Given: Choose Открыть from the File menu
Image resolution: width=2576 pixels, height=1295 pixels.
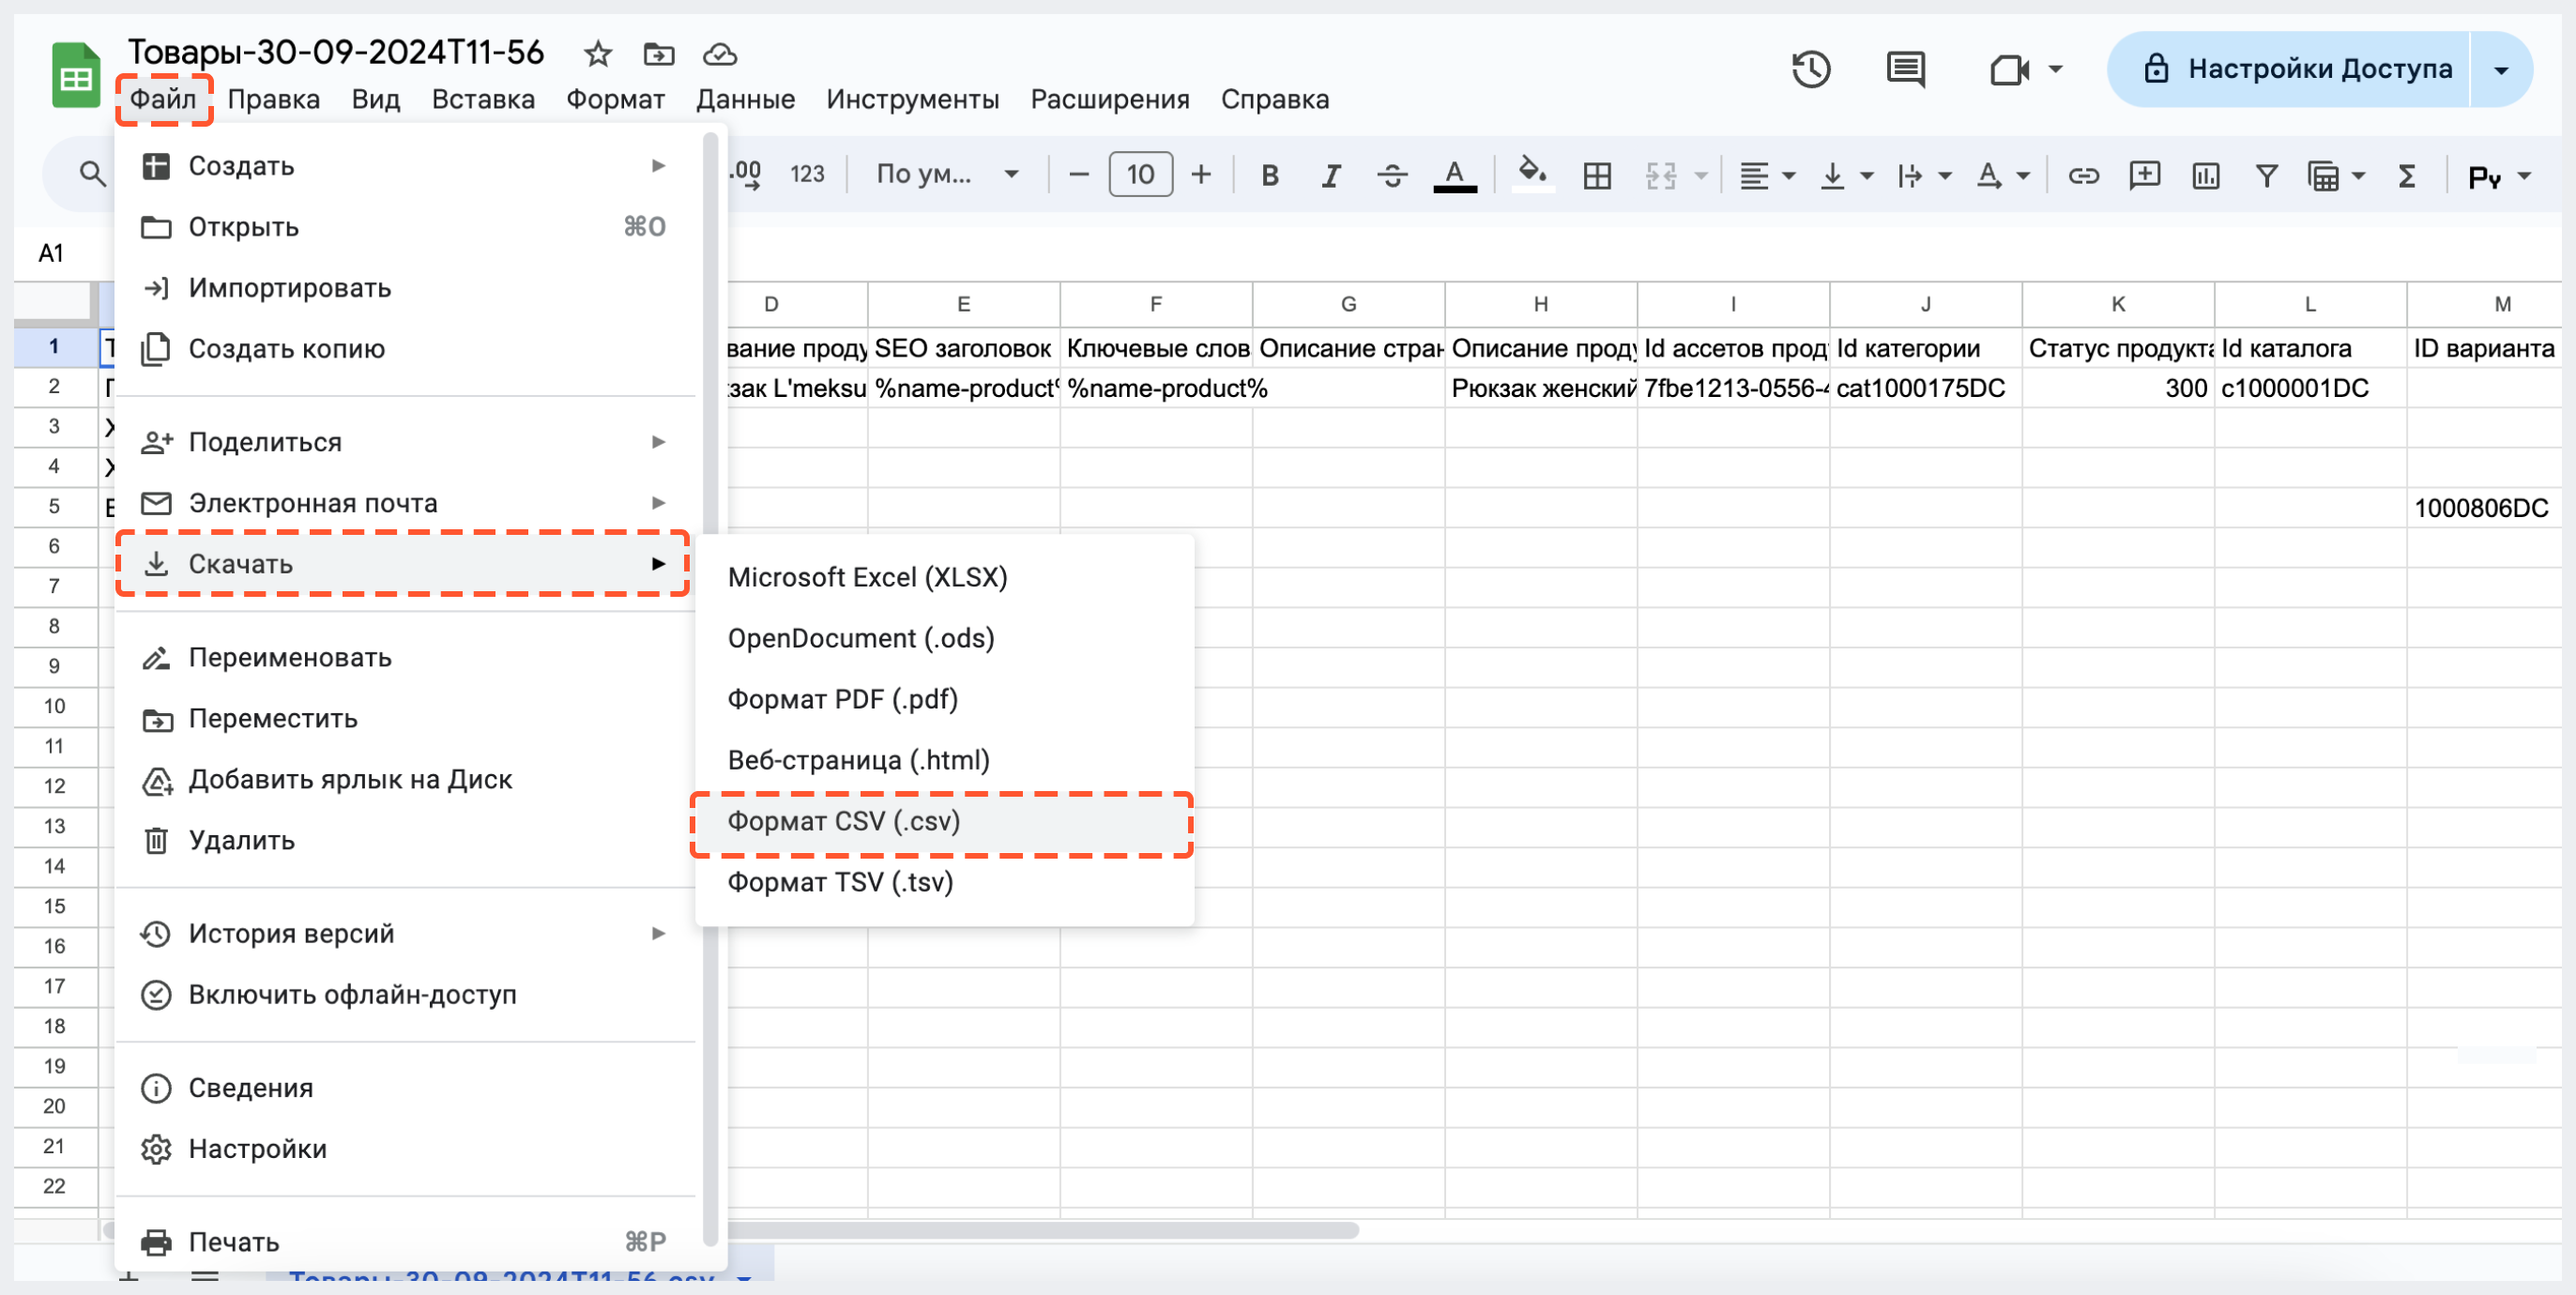Looking at the screenshot, I should [405, 227].
